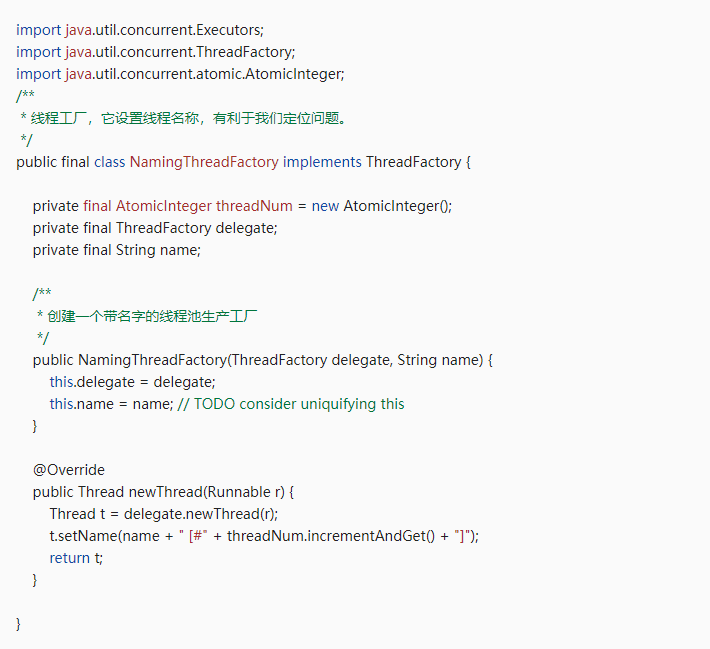Click the 'this.delegate = delegate' assignment
This screenshot has width=710, height=649.
coord(132,382)
